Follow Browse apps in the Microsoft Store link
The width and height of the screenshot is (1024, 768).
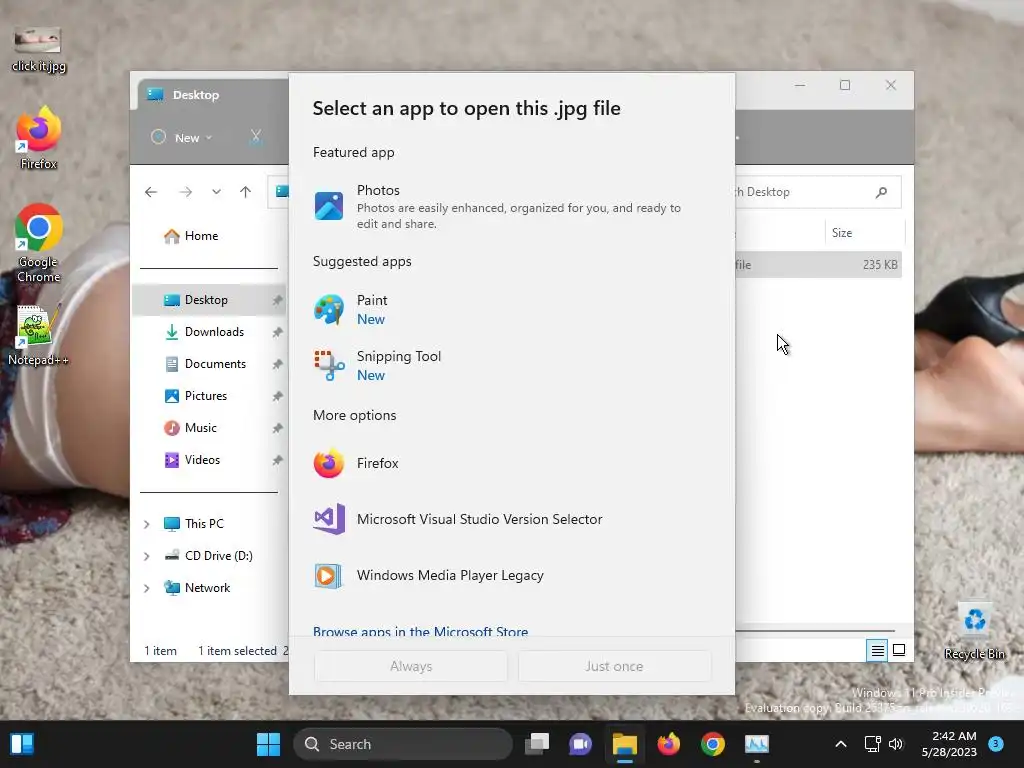pos(421,632)
